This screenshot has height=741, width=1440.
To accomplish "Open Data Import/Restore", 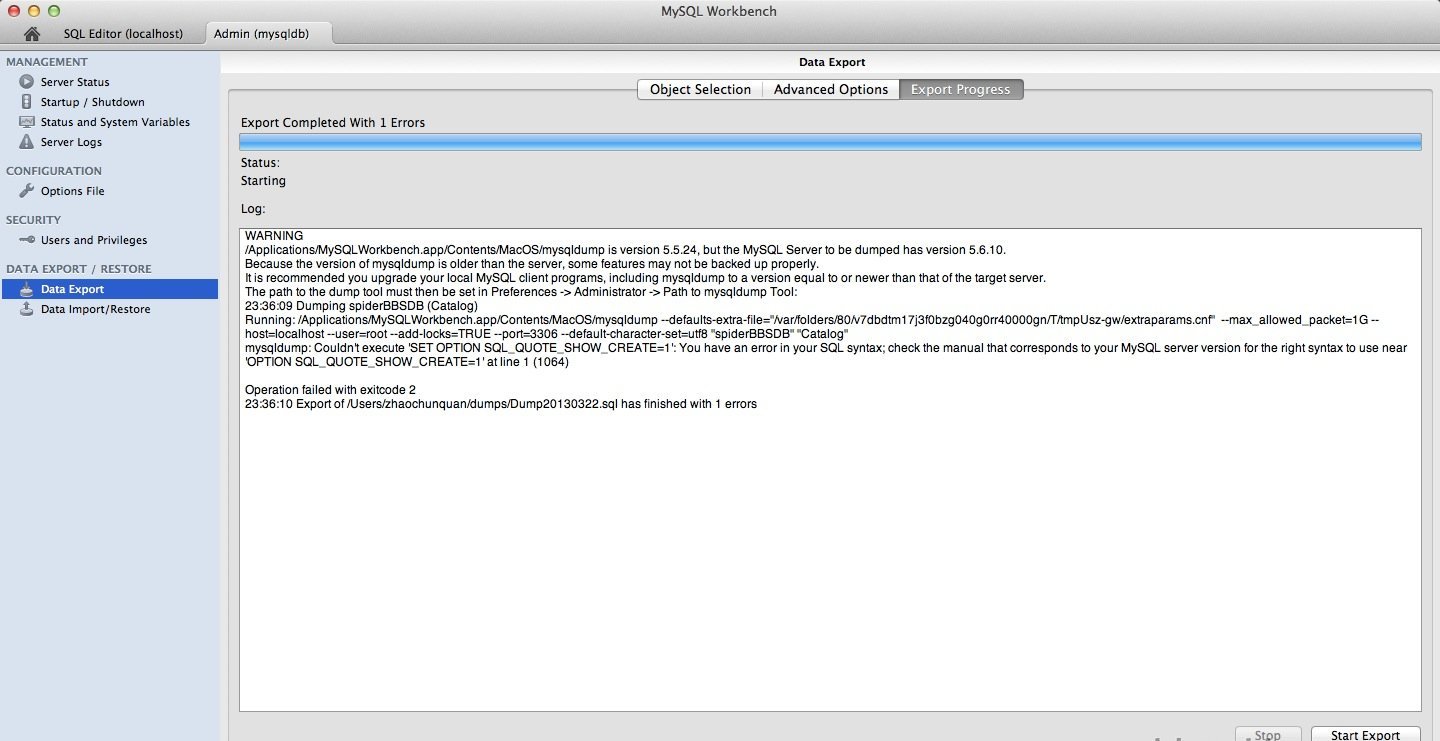I will [x=95, y=309].
